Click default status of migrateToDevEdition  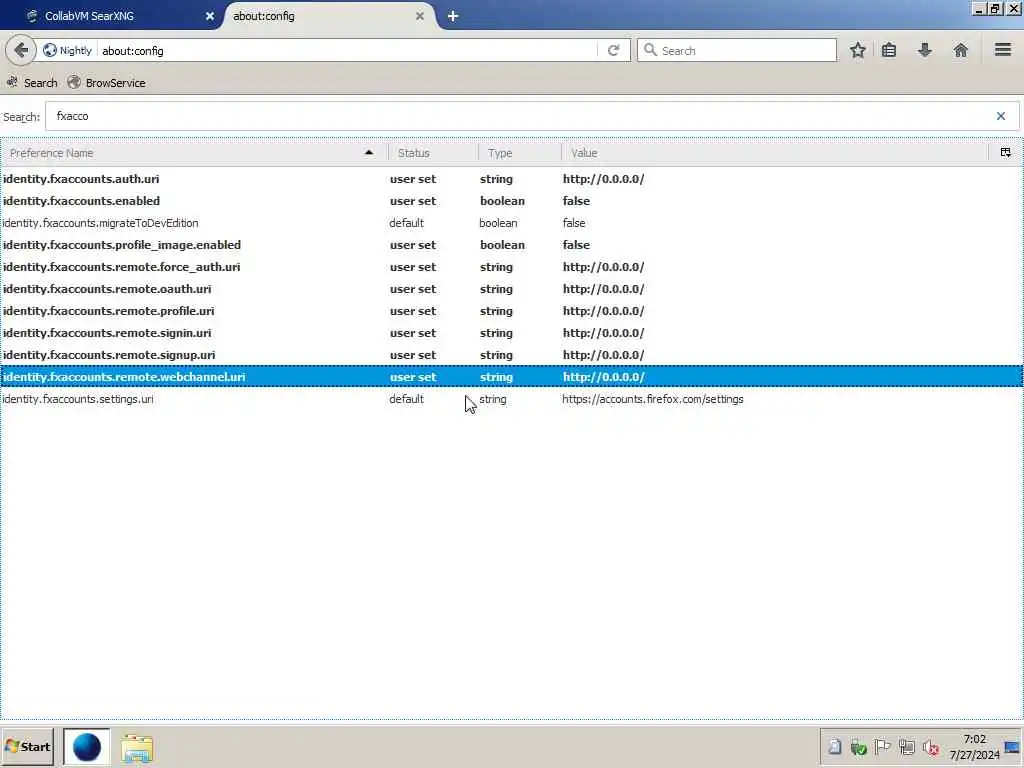pyautogui.click(x=406, y=223)
